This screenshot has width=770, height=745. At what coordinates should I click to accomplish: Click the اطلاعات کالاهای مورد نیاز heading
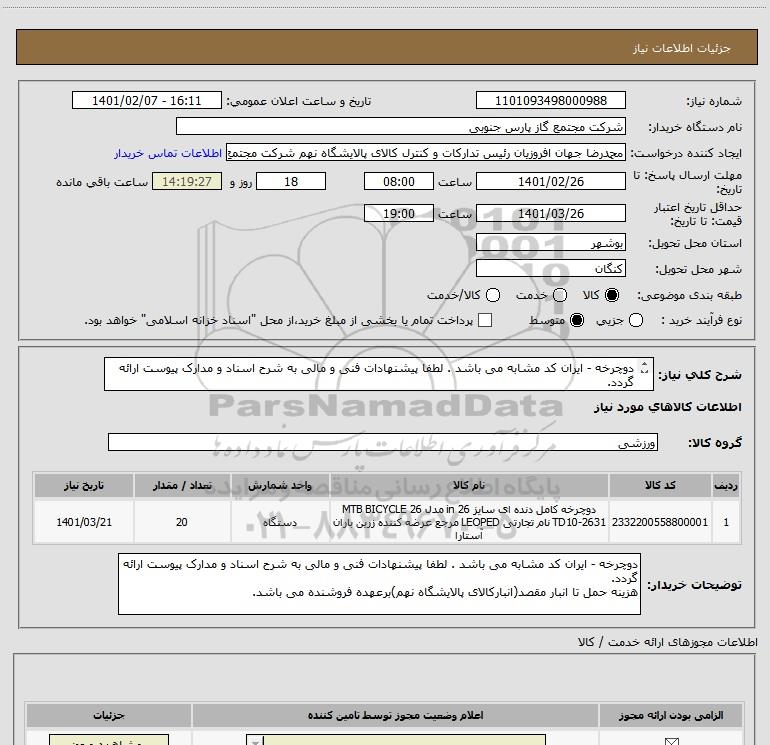(x=667, y=407)
